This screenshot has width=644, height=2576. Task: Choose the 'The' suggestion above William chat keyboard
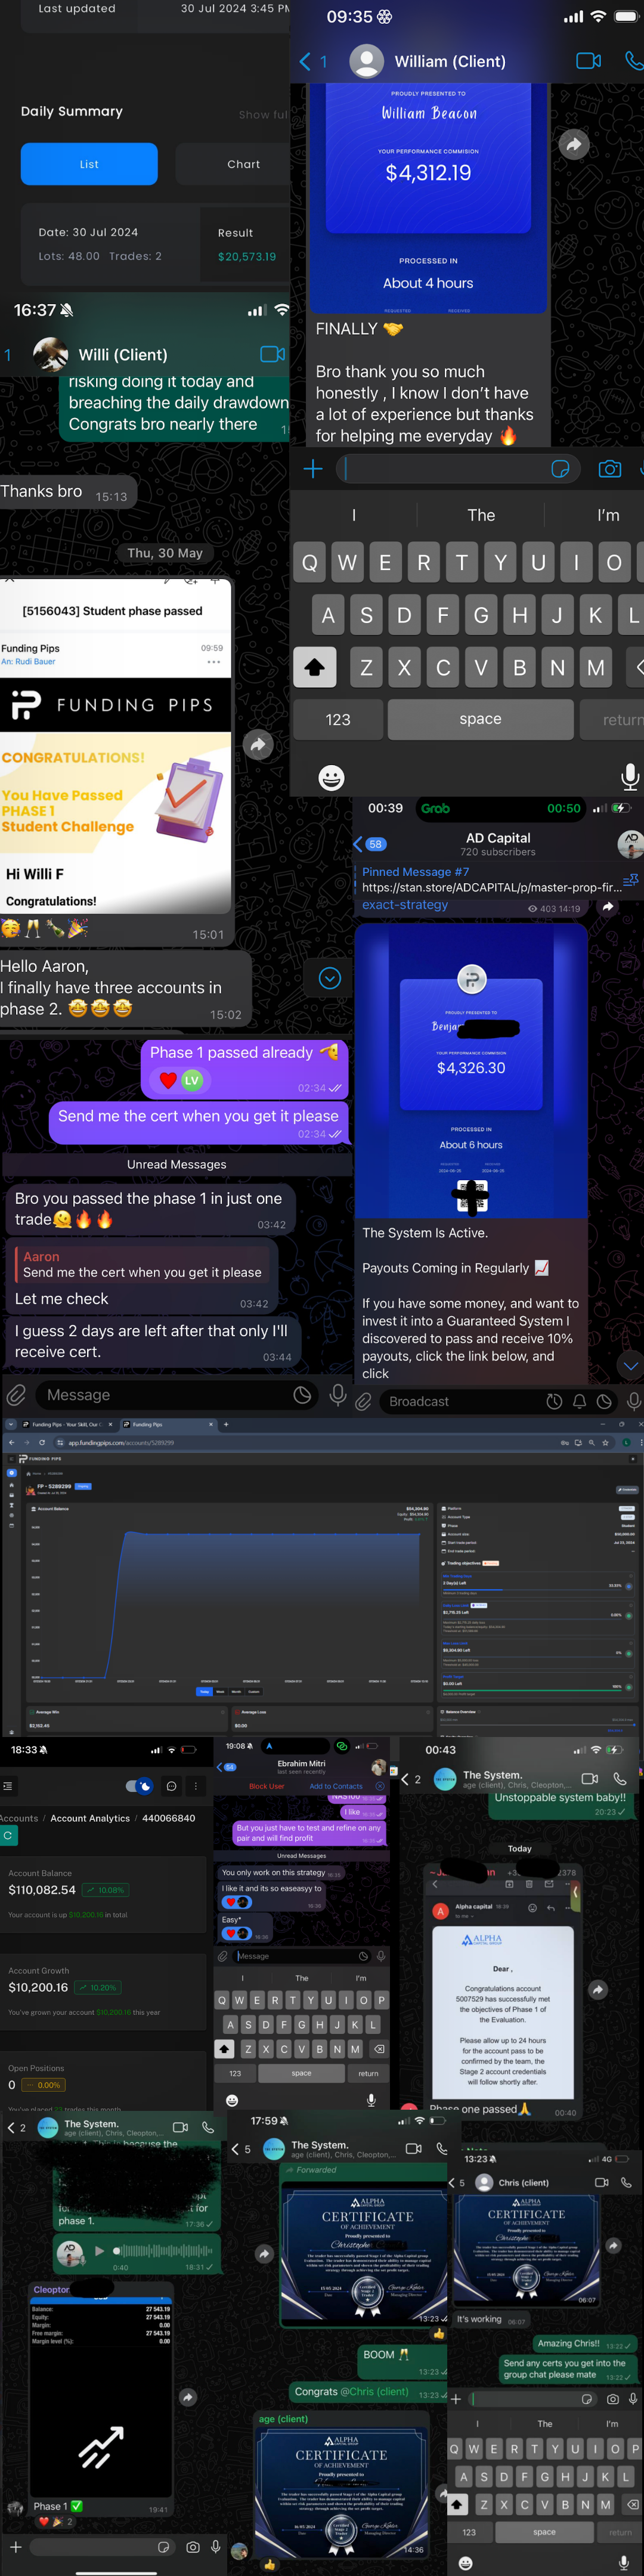pos(481,515)
